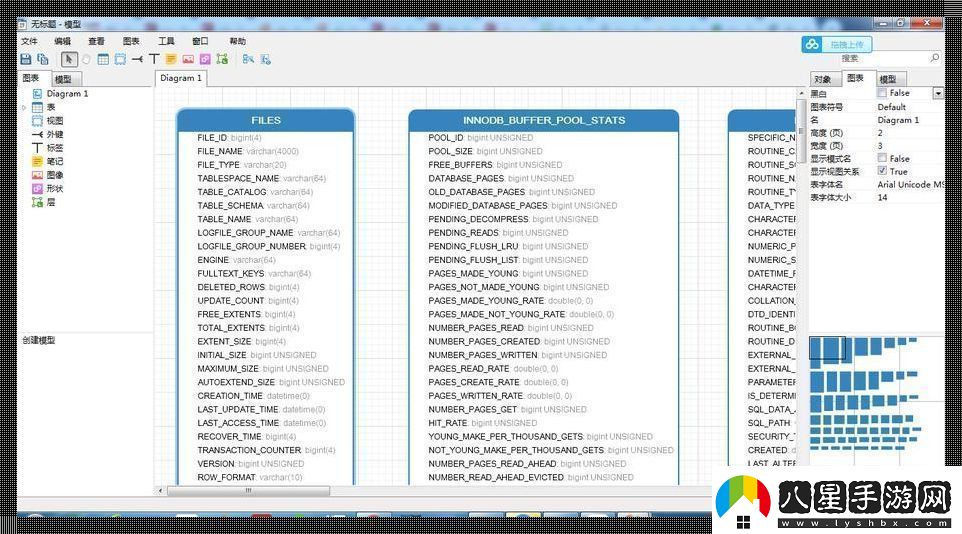Click in the 搜索 search field

click(870, 59)
